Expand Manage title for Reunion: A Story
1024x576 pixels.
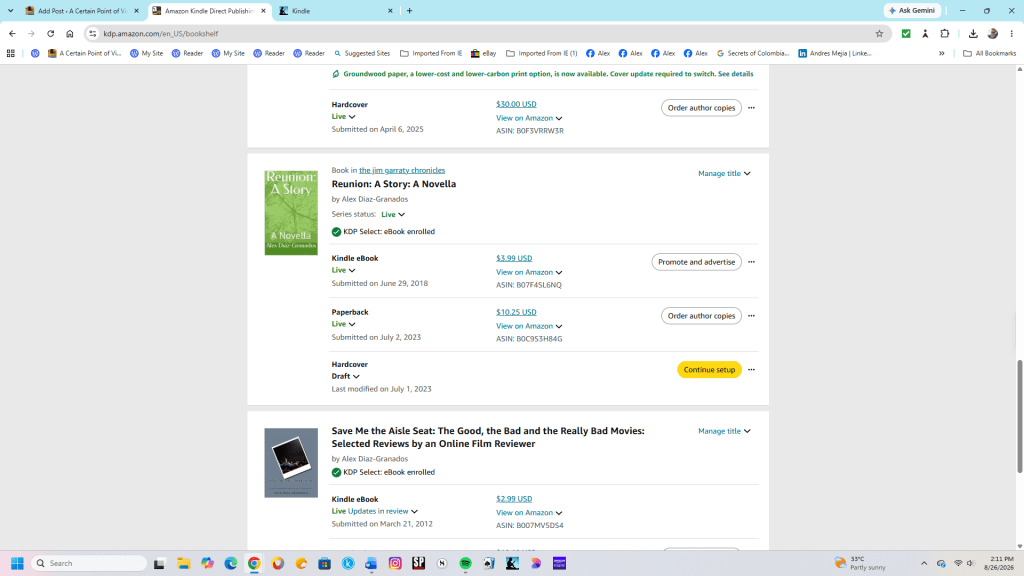tap(724, 174)
